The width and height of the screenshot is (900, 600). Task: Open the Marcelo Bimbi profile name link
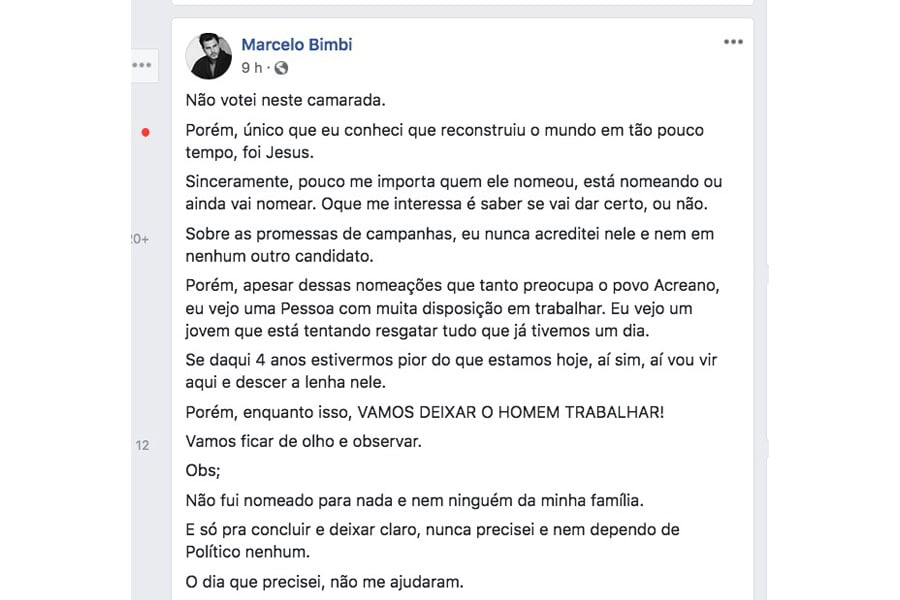297,44
